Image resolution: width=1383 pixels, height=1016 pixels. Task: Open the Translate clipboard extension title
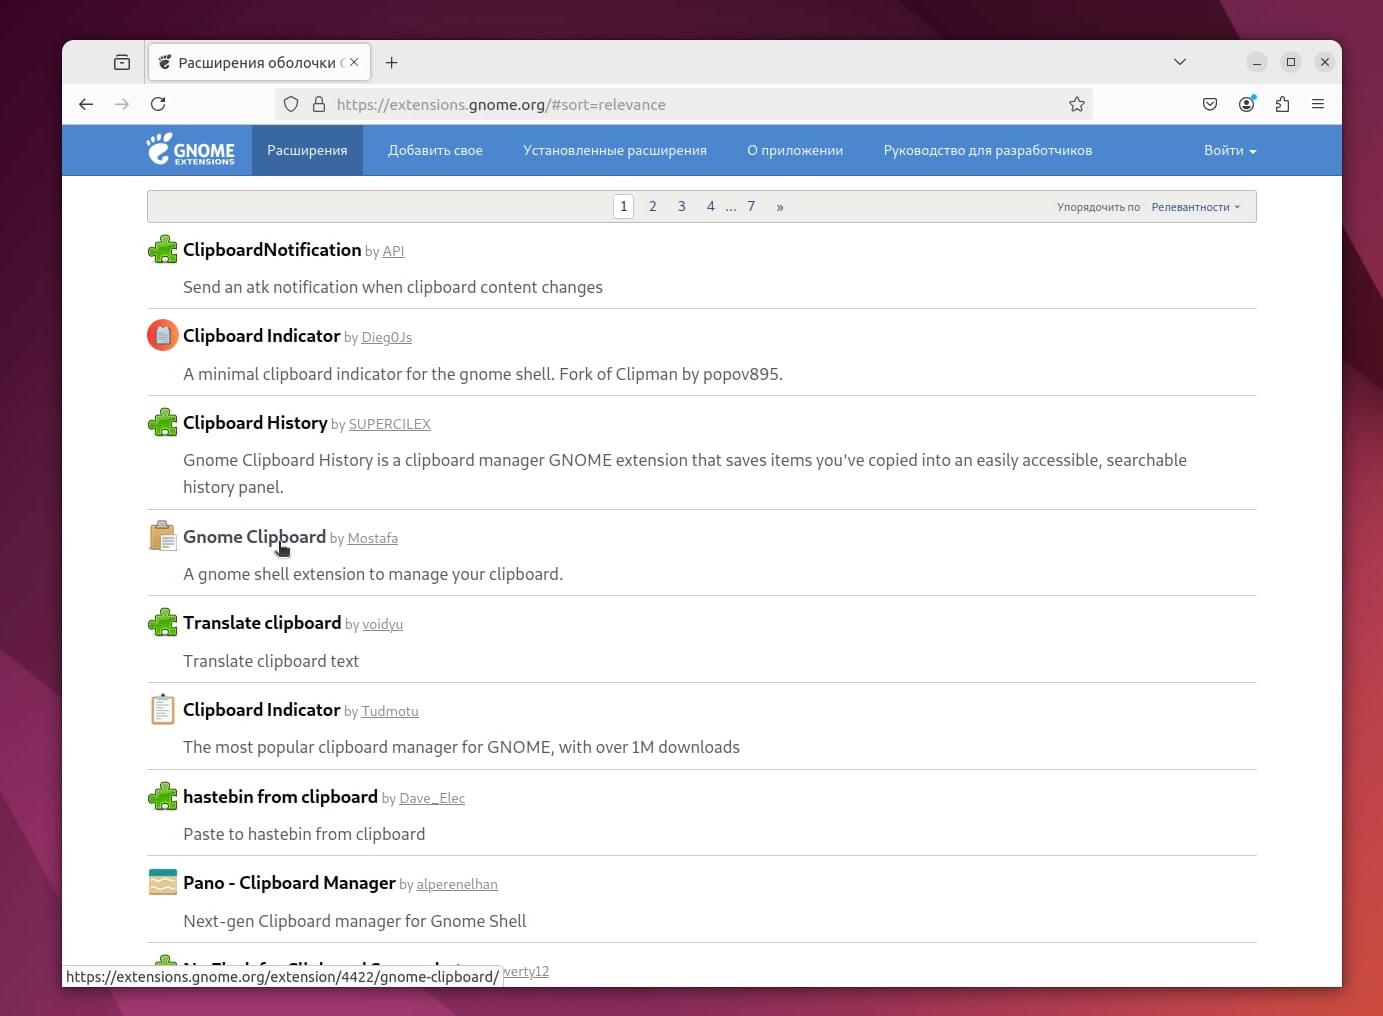click(x=262, y=622)
